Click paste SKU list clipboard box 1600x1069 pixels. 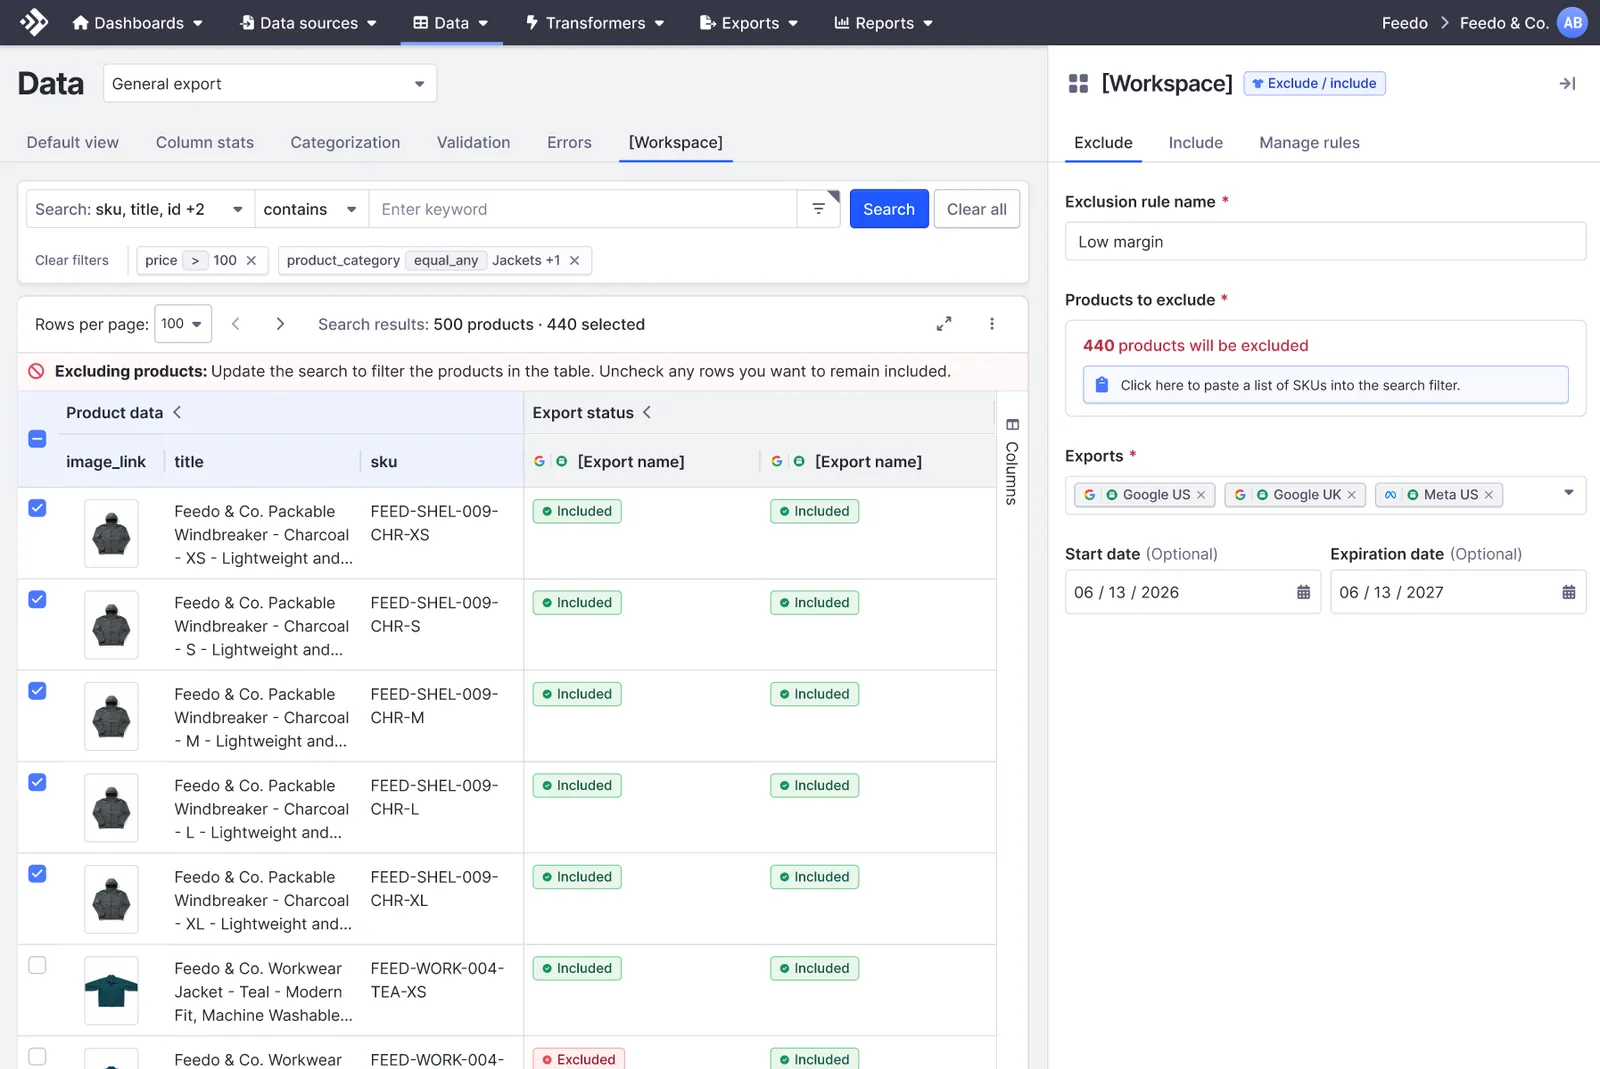pos(1325,385)
